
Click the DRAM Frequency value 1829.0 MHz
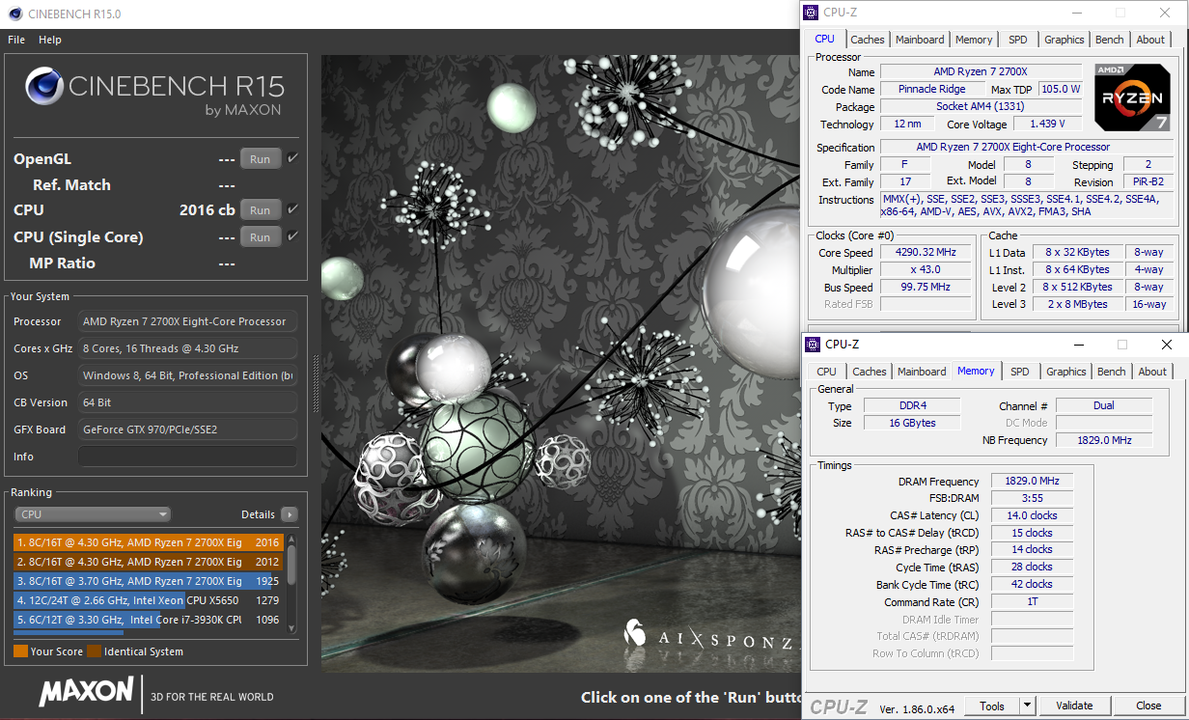tap(1032, 481)
